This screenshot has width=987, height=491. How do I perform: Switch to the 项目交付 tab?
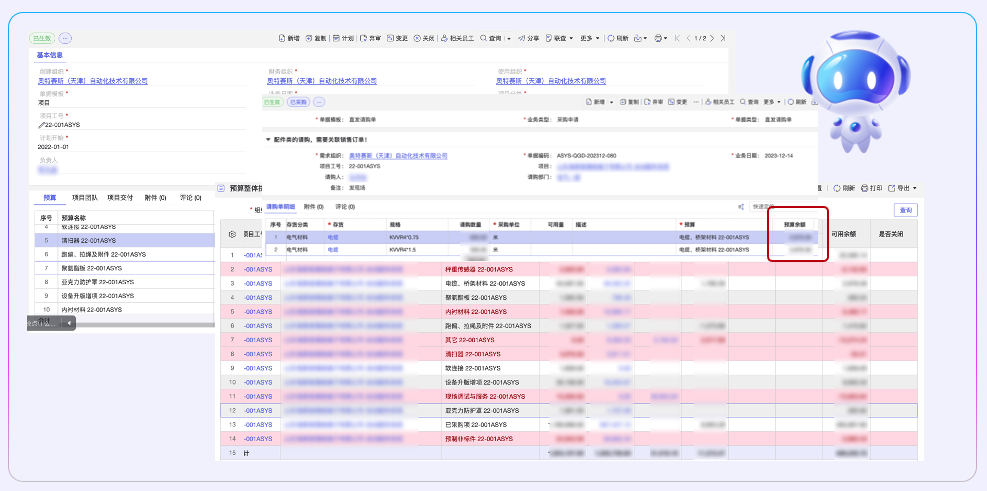pos(120,198)
